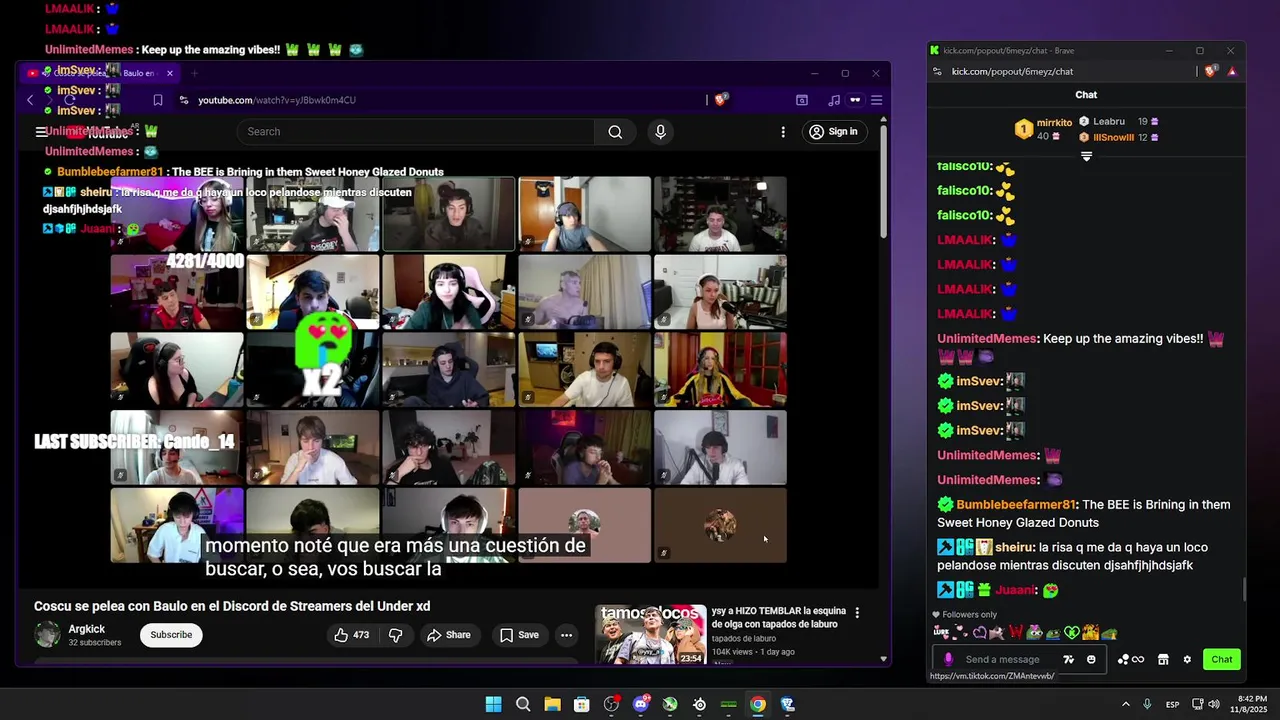Open more actions menu beside Save
This screenshot has width=1280, height=720.
pyautogui.click(x=566, y=635)
